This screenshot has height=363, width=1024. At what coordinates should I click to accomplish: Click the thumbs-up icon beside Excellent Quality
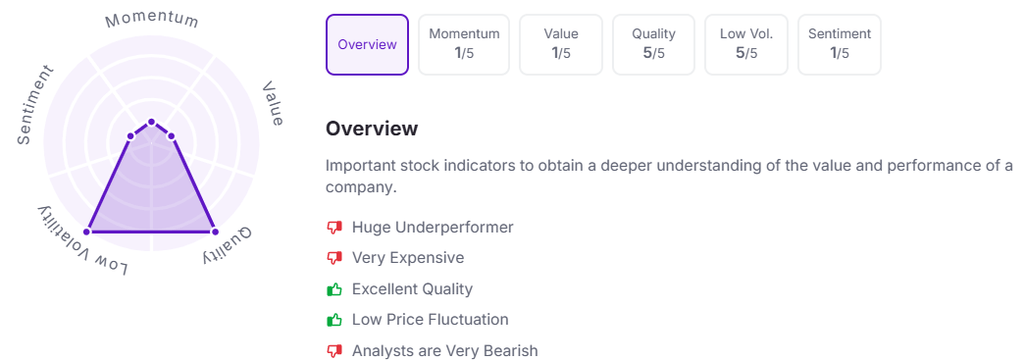click(x=334, y=289)
